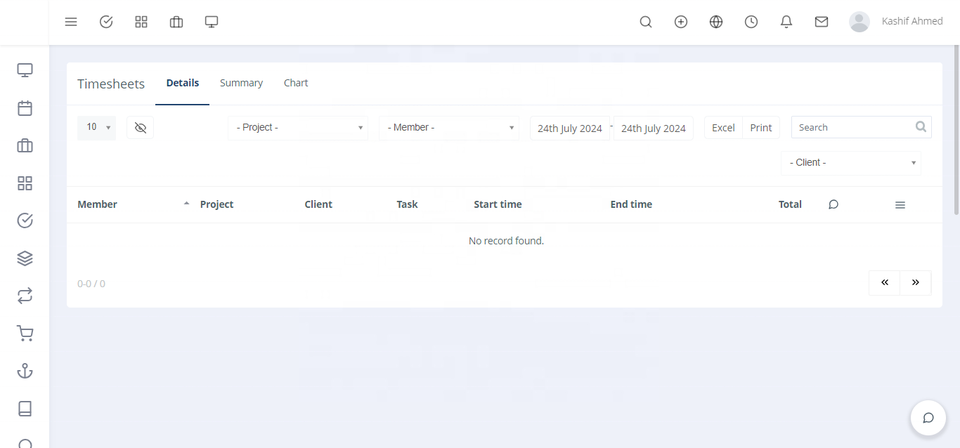Toggle the crossed-eye column visibility button
960x448 pixels.
pos(140,128)
